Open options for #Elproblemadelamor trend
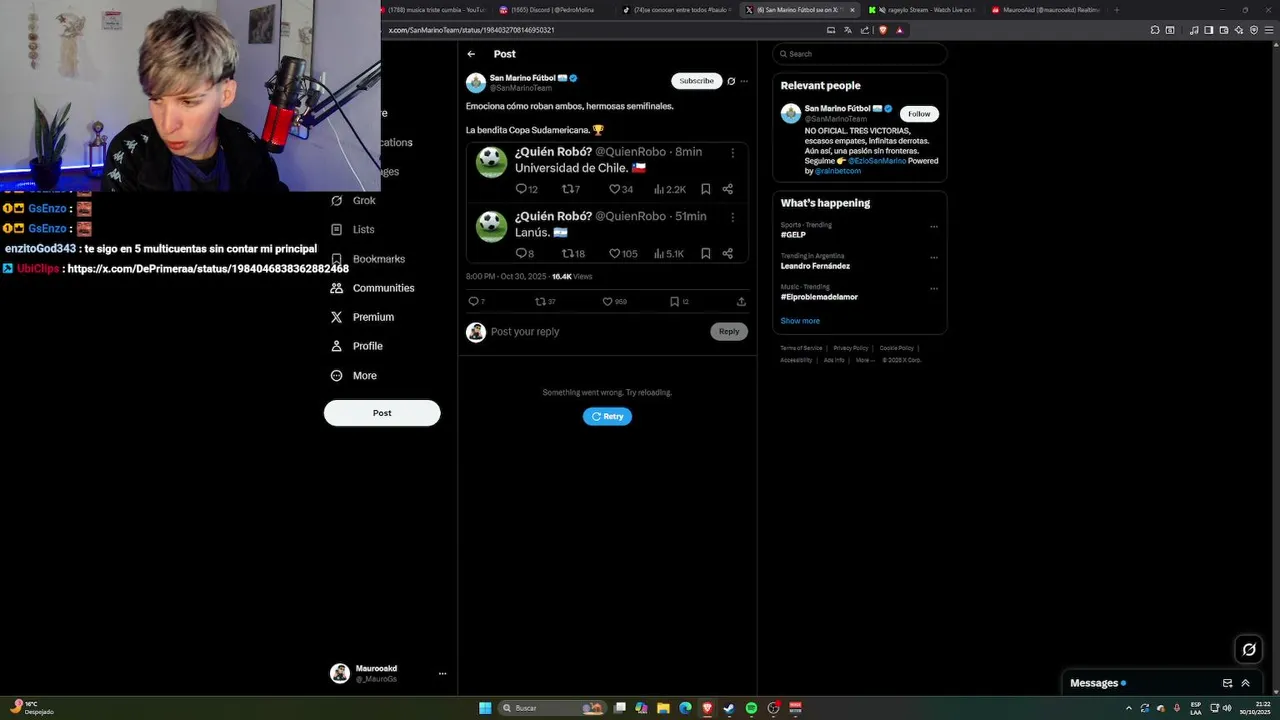 (x=934, y=288)
